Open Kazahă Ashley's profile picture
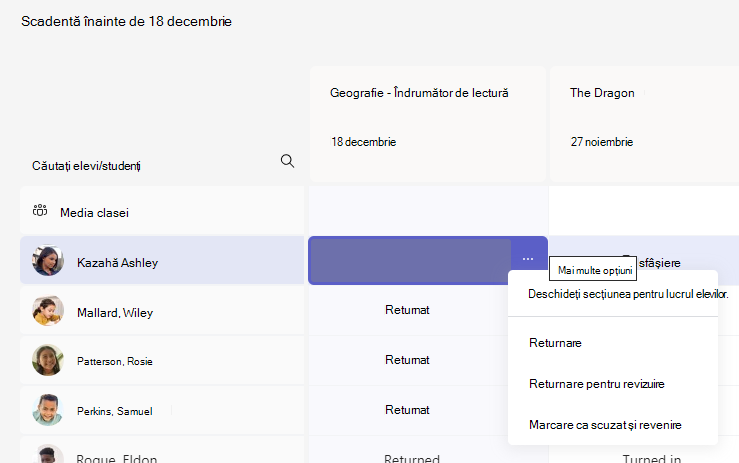Viewport: 739px width, 463px height. (x=48, y=260)
